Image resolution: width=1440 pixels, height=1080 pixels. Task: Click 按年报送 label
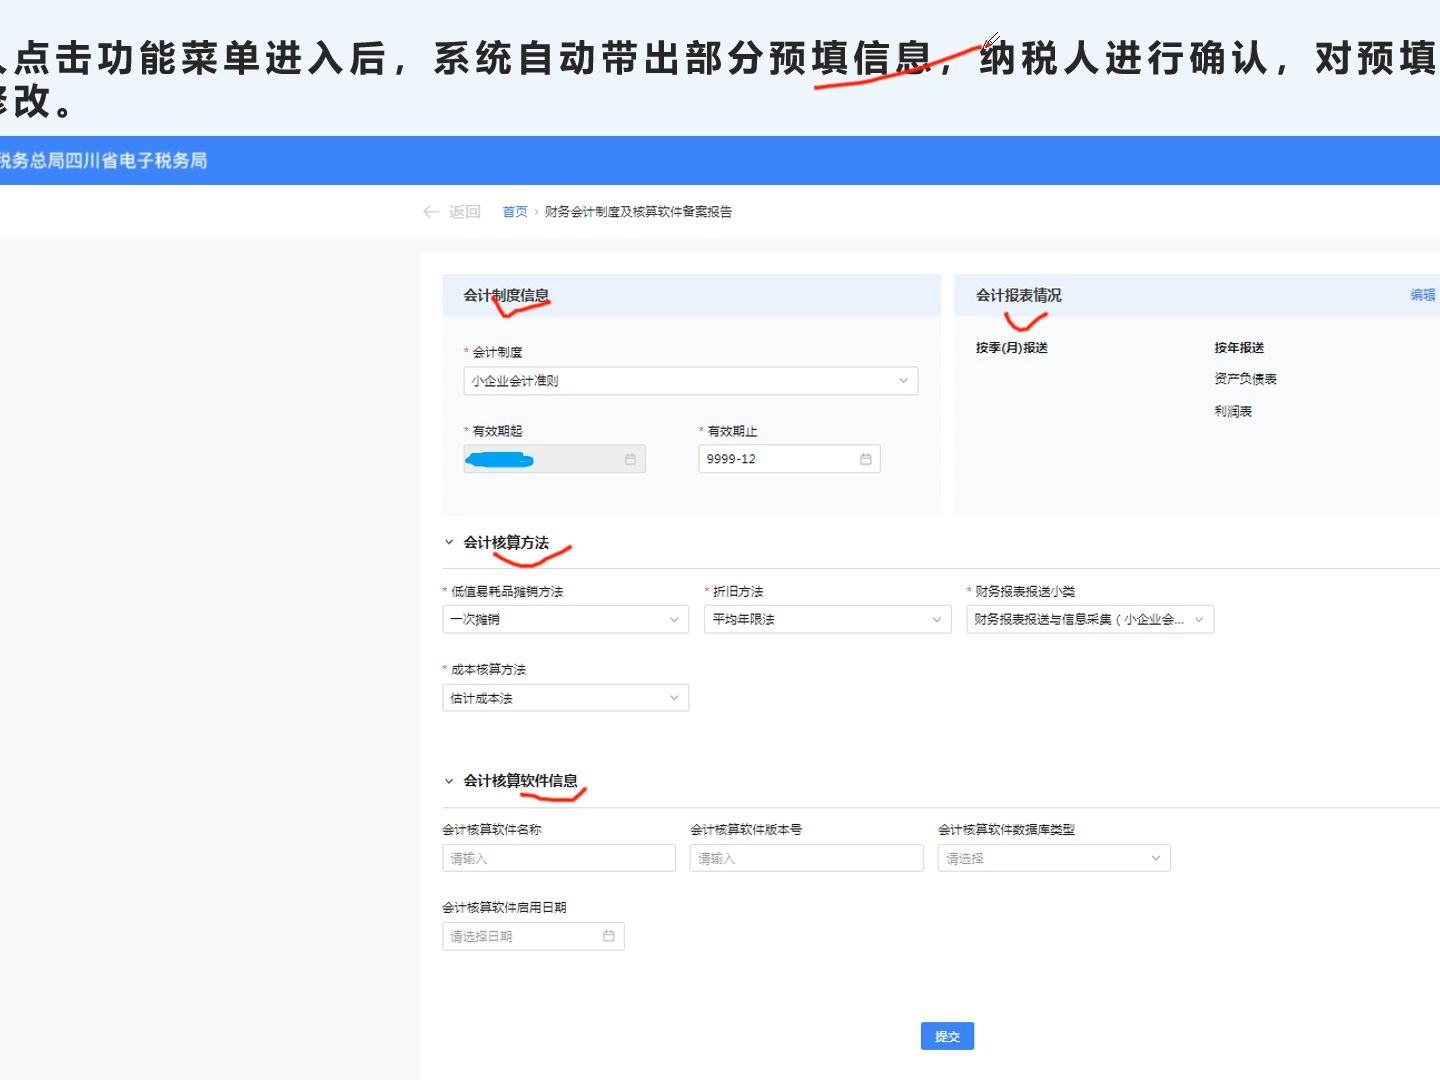(1239, 348)
